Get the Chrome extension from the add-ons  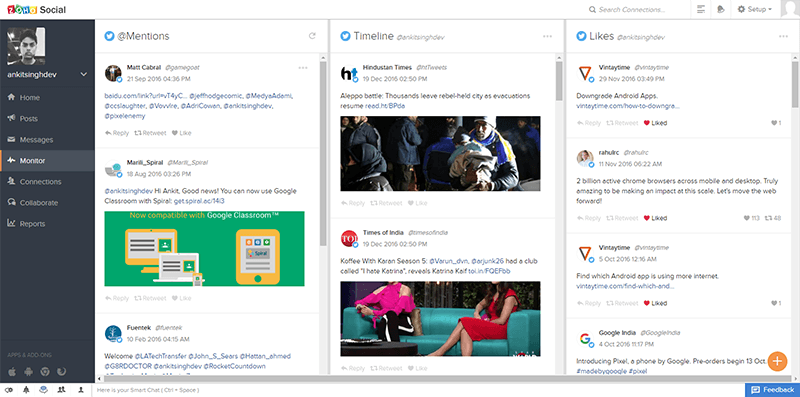point(45,372)
